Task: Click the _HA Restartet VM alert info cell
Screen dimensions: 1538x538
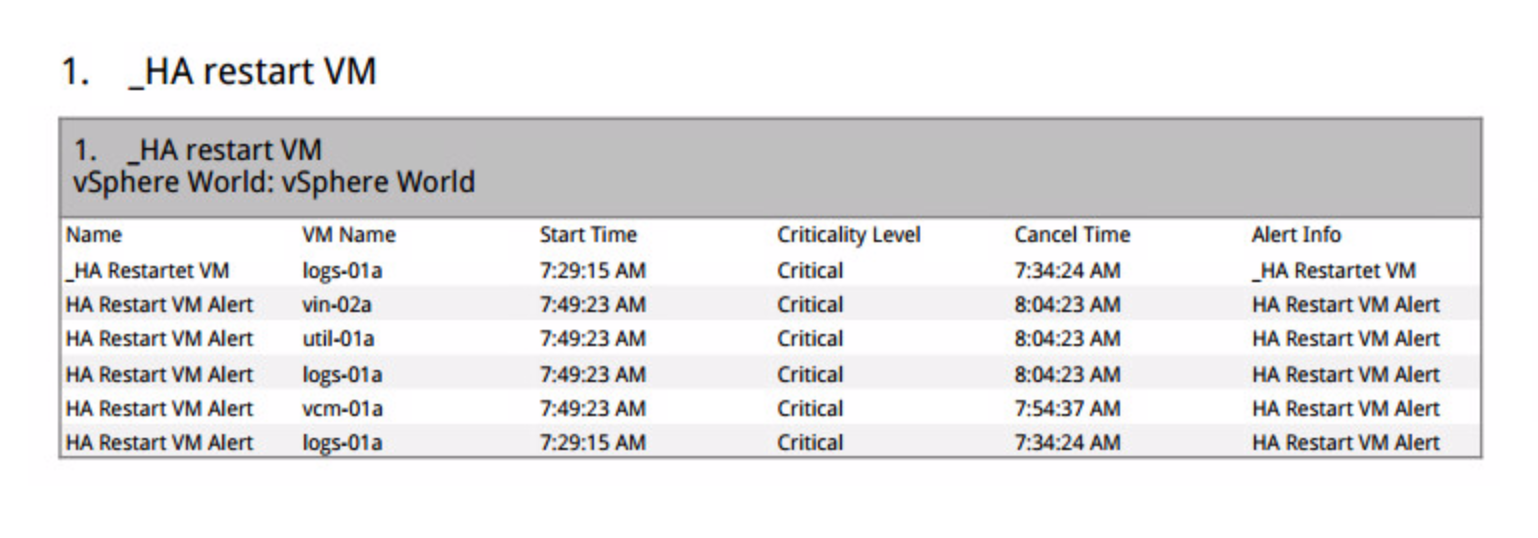Action: click(1333, 271)
